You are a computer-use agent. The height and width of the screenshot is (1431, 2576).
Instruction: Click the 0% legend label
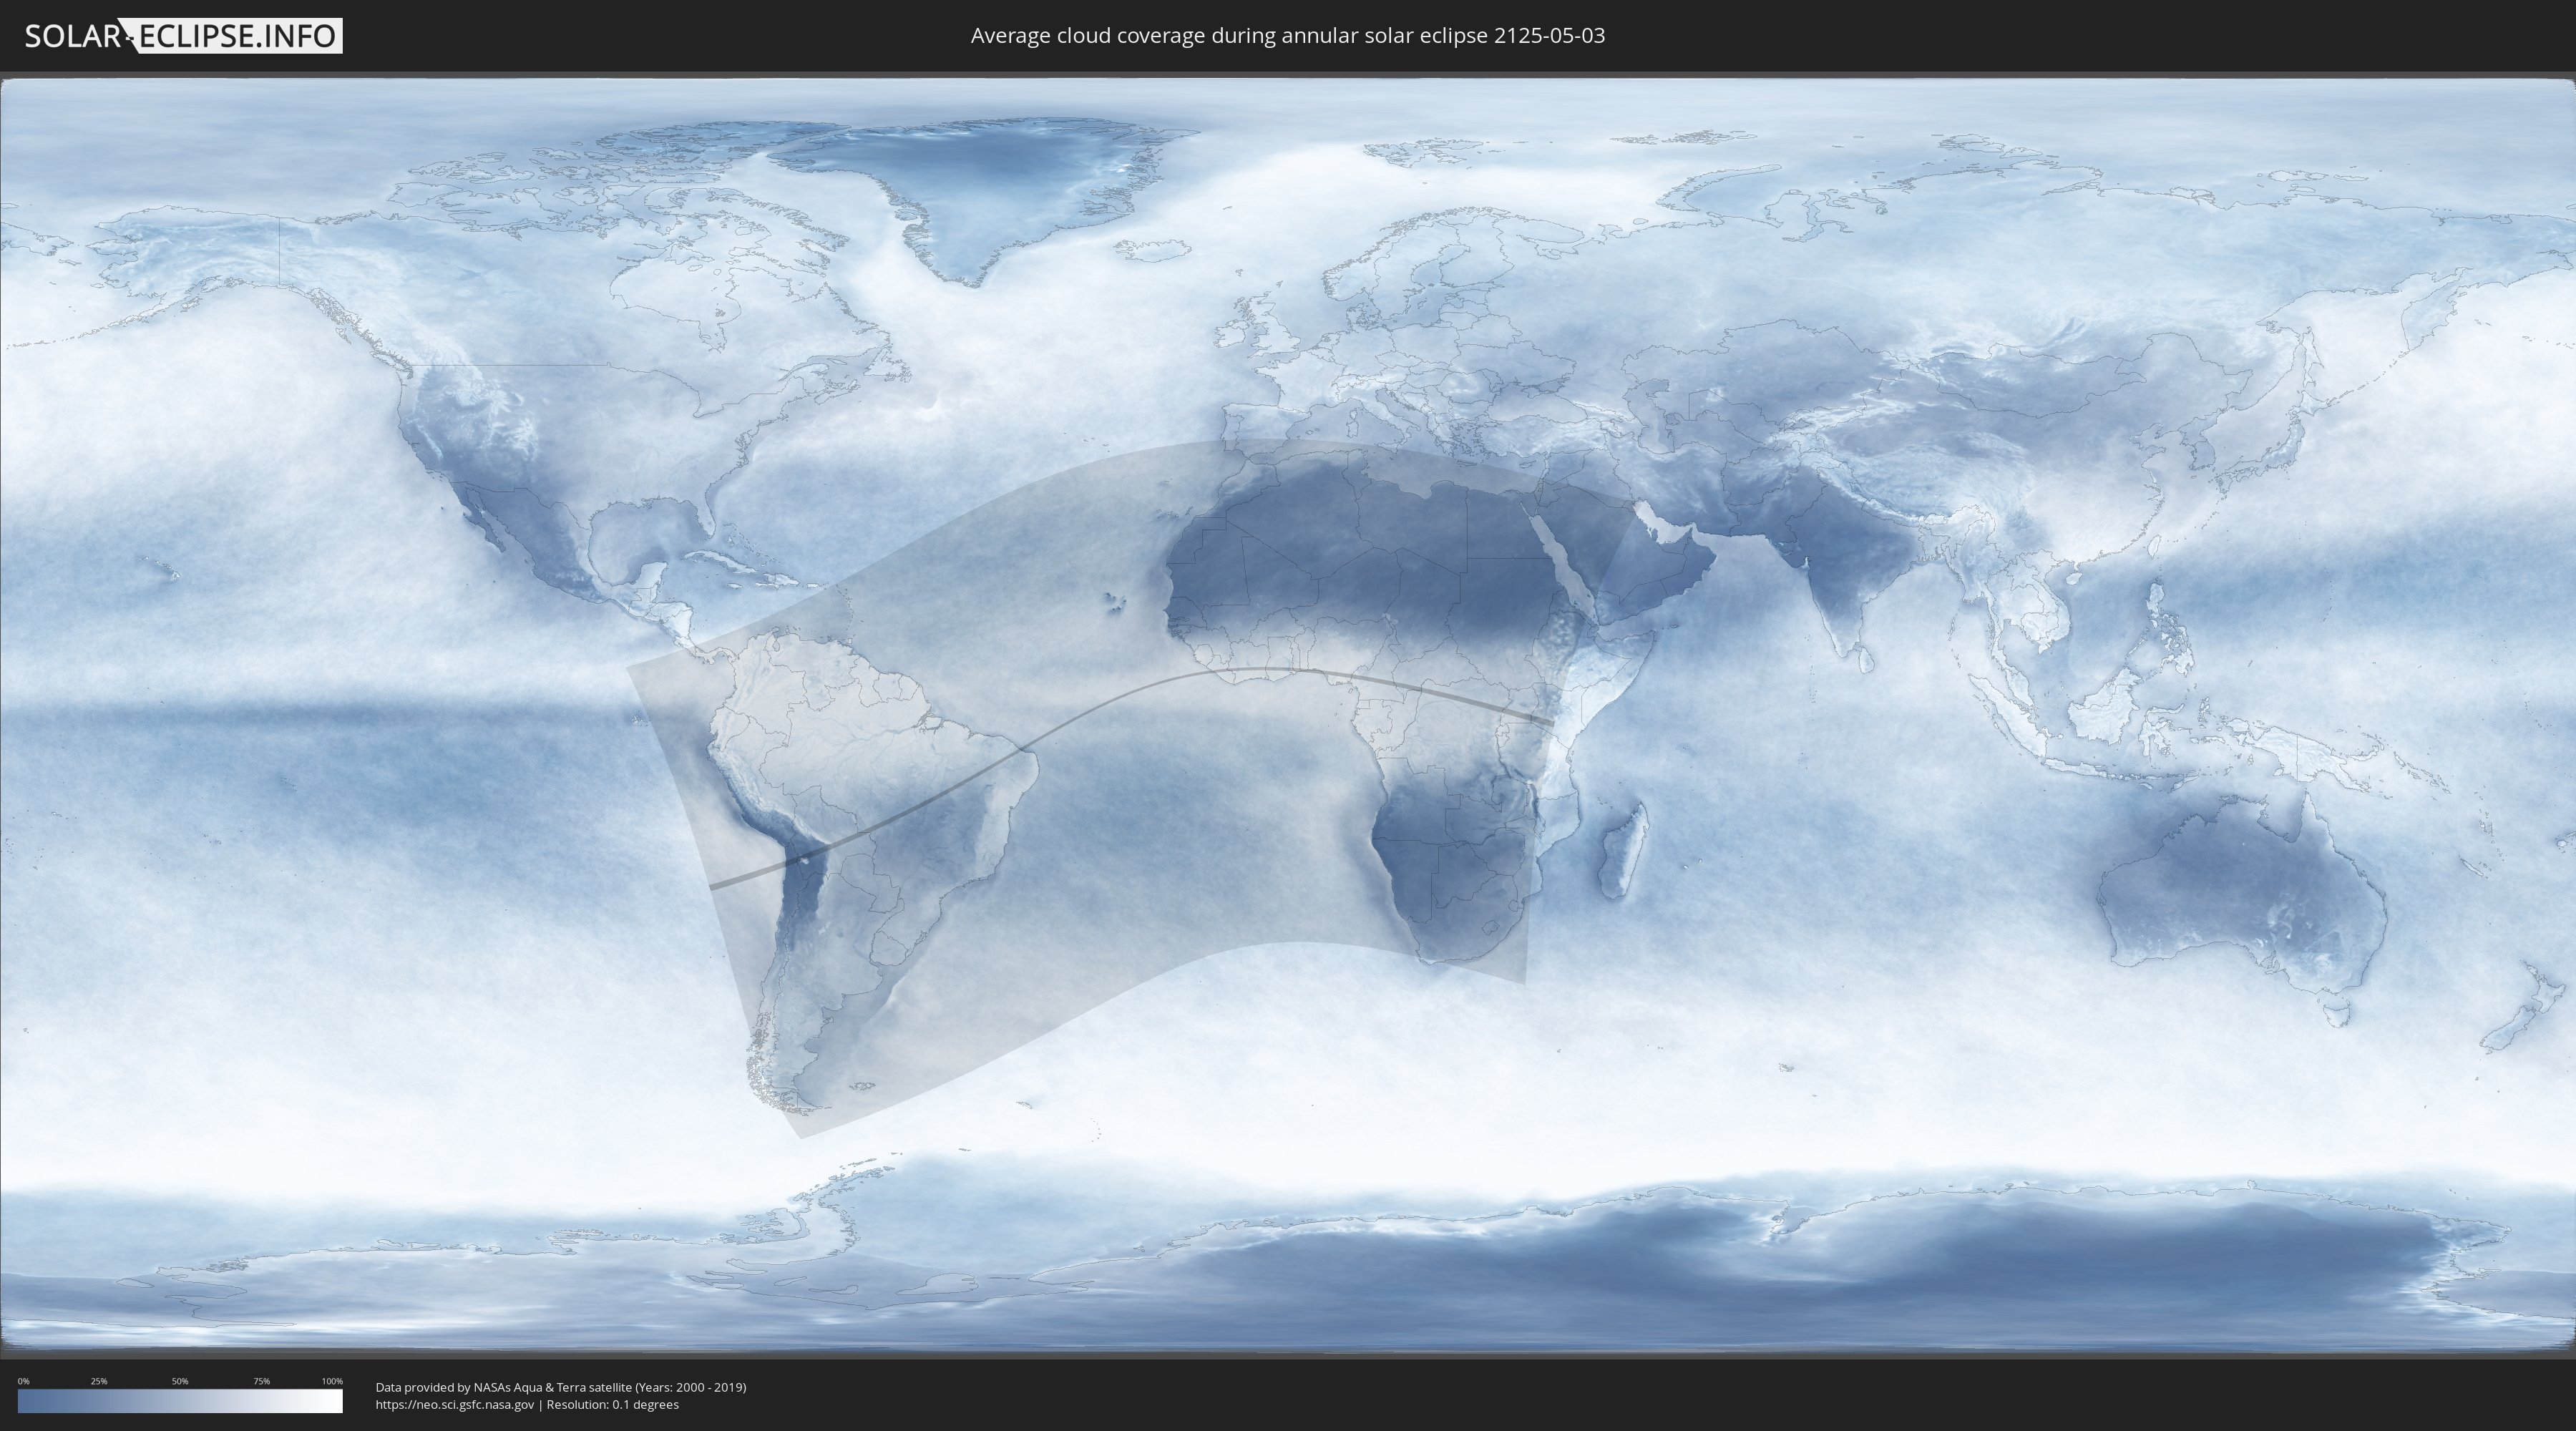23,1381
